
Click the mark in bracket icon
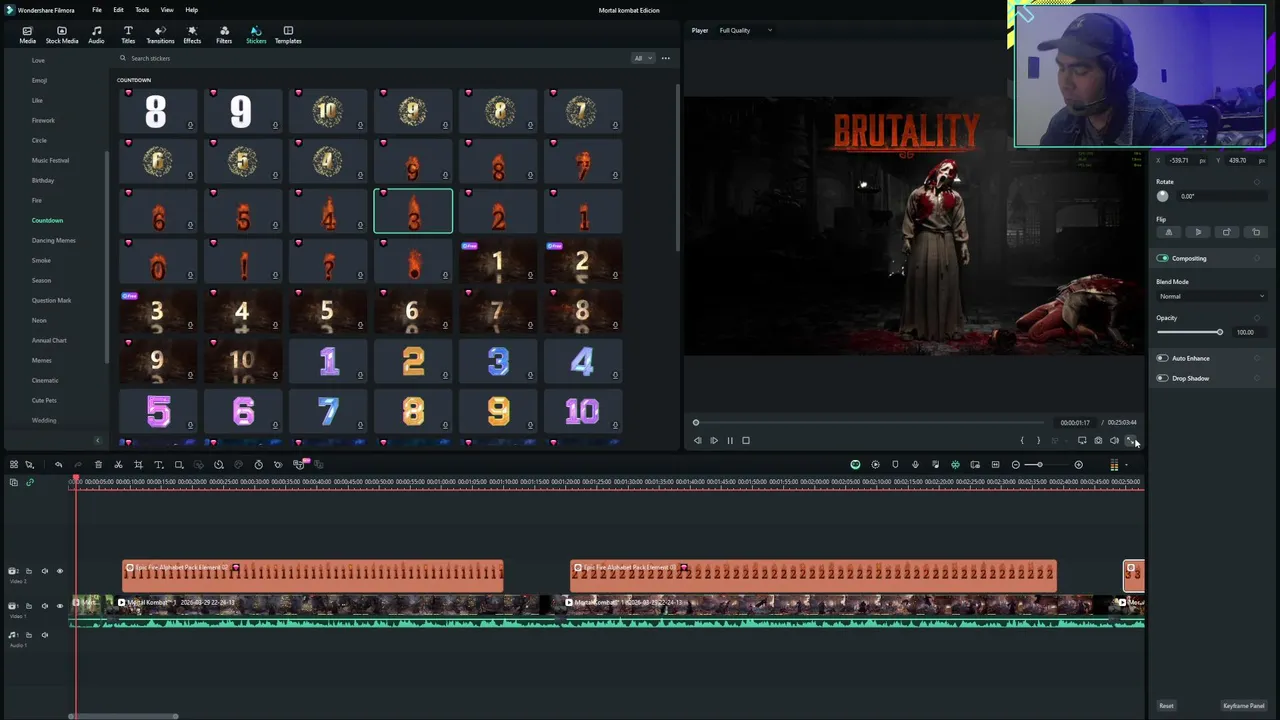[x=1022, y=440]
